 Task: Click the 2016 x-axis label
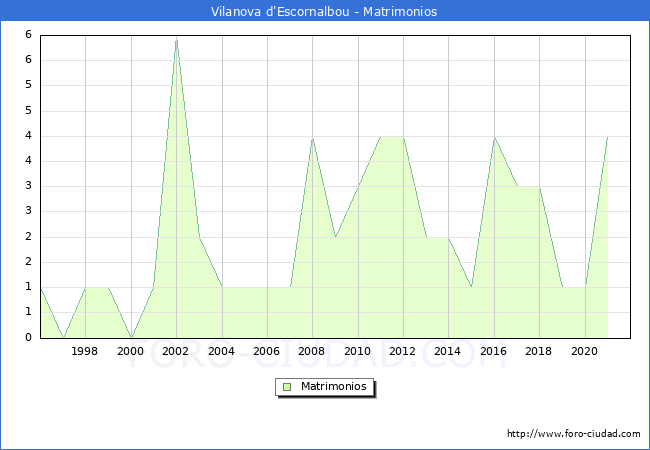click(x=493, y=351)
